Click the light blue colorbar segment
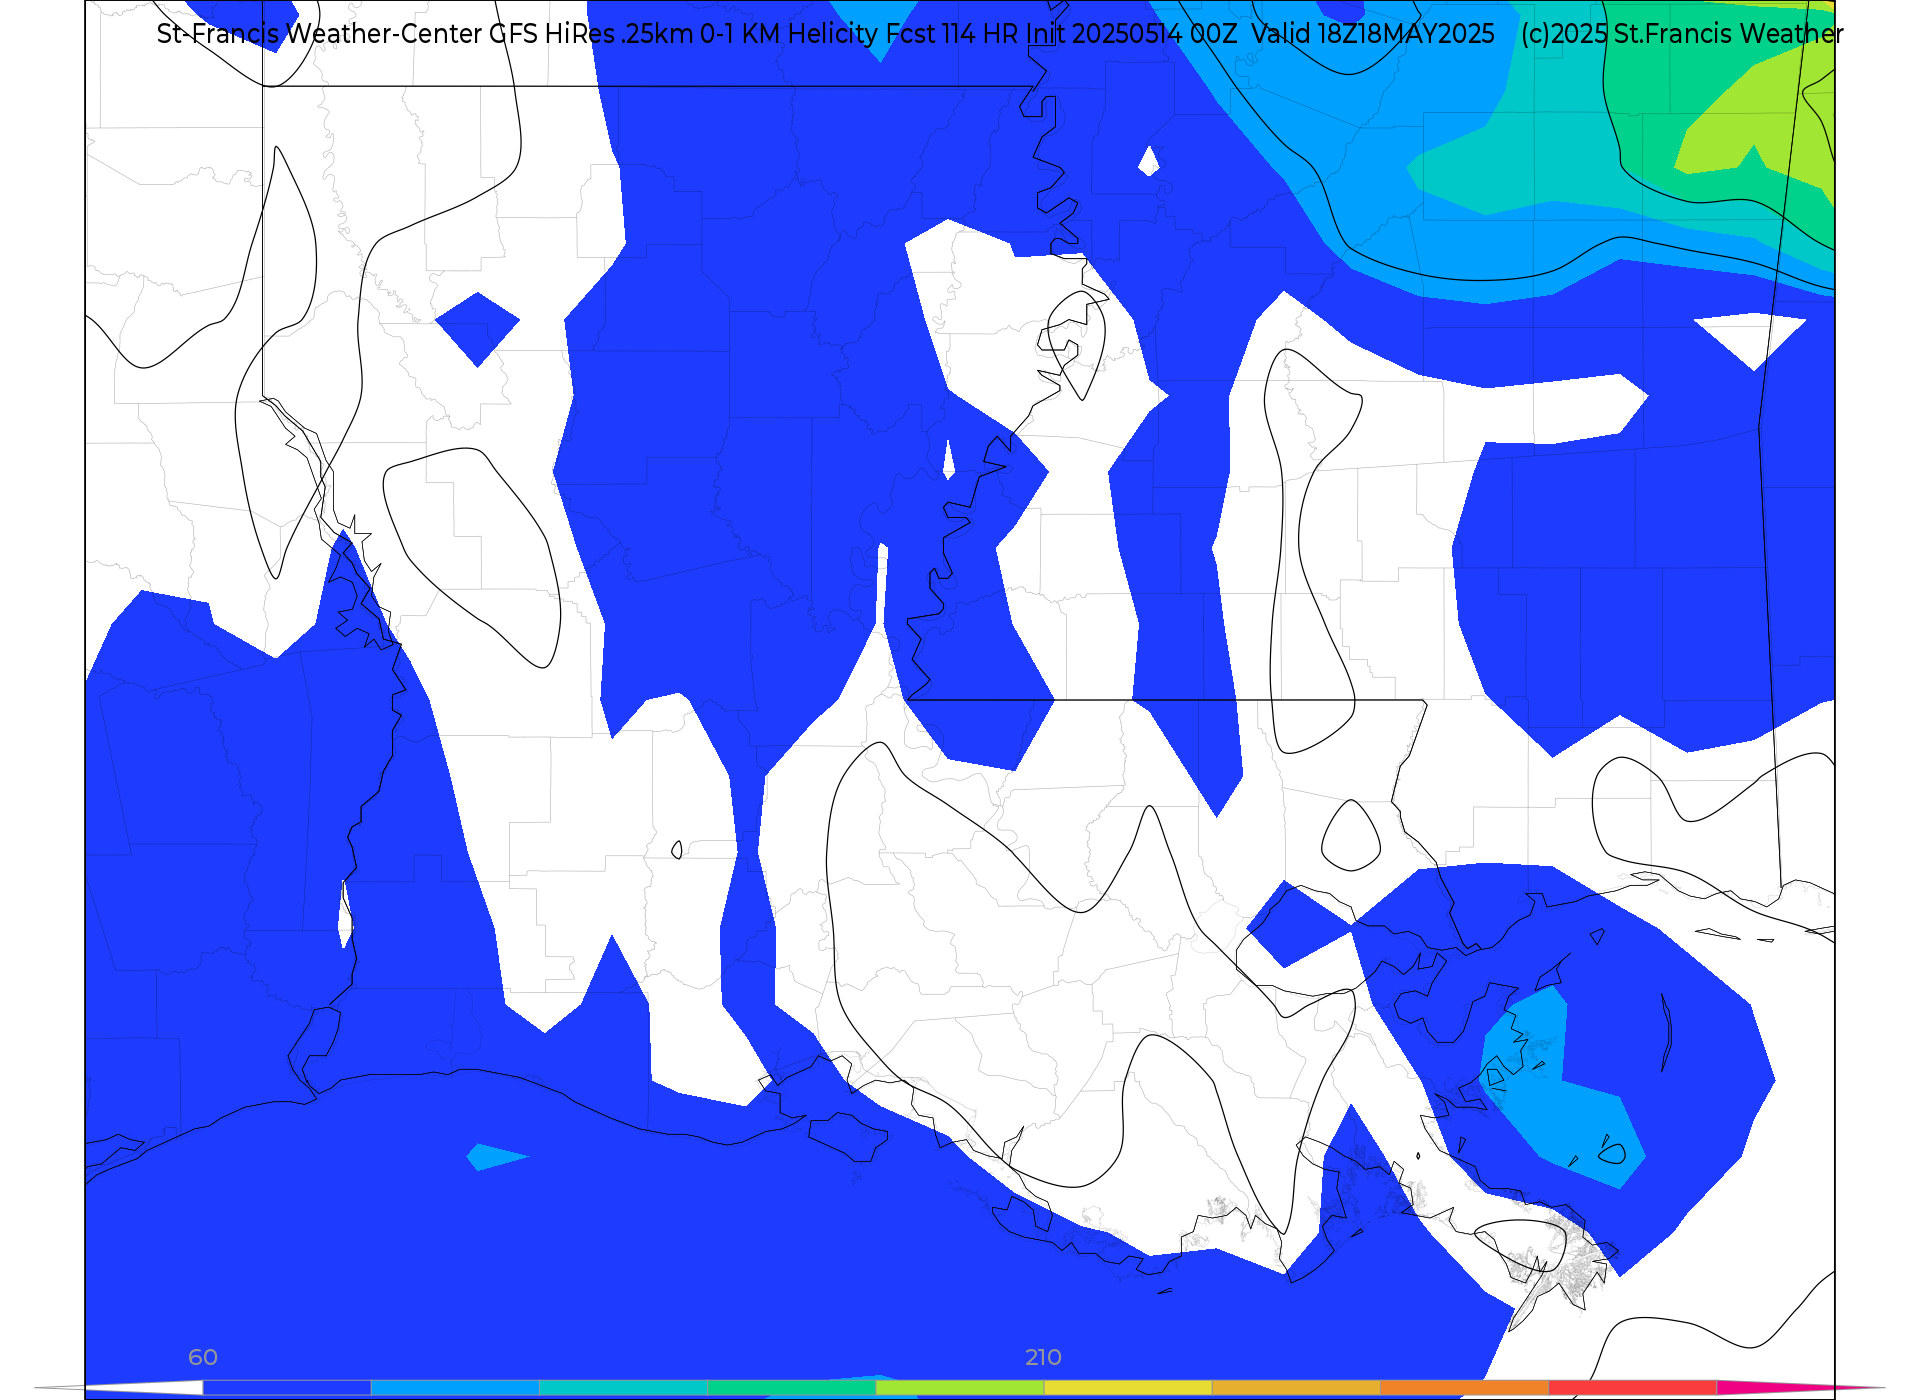 coord(455,1388)
